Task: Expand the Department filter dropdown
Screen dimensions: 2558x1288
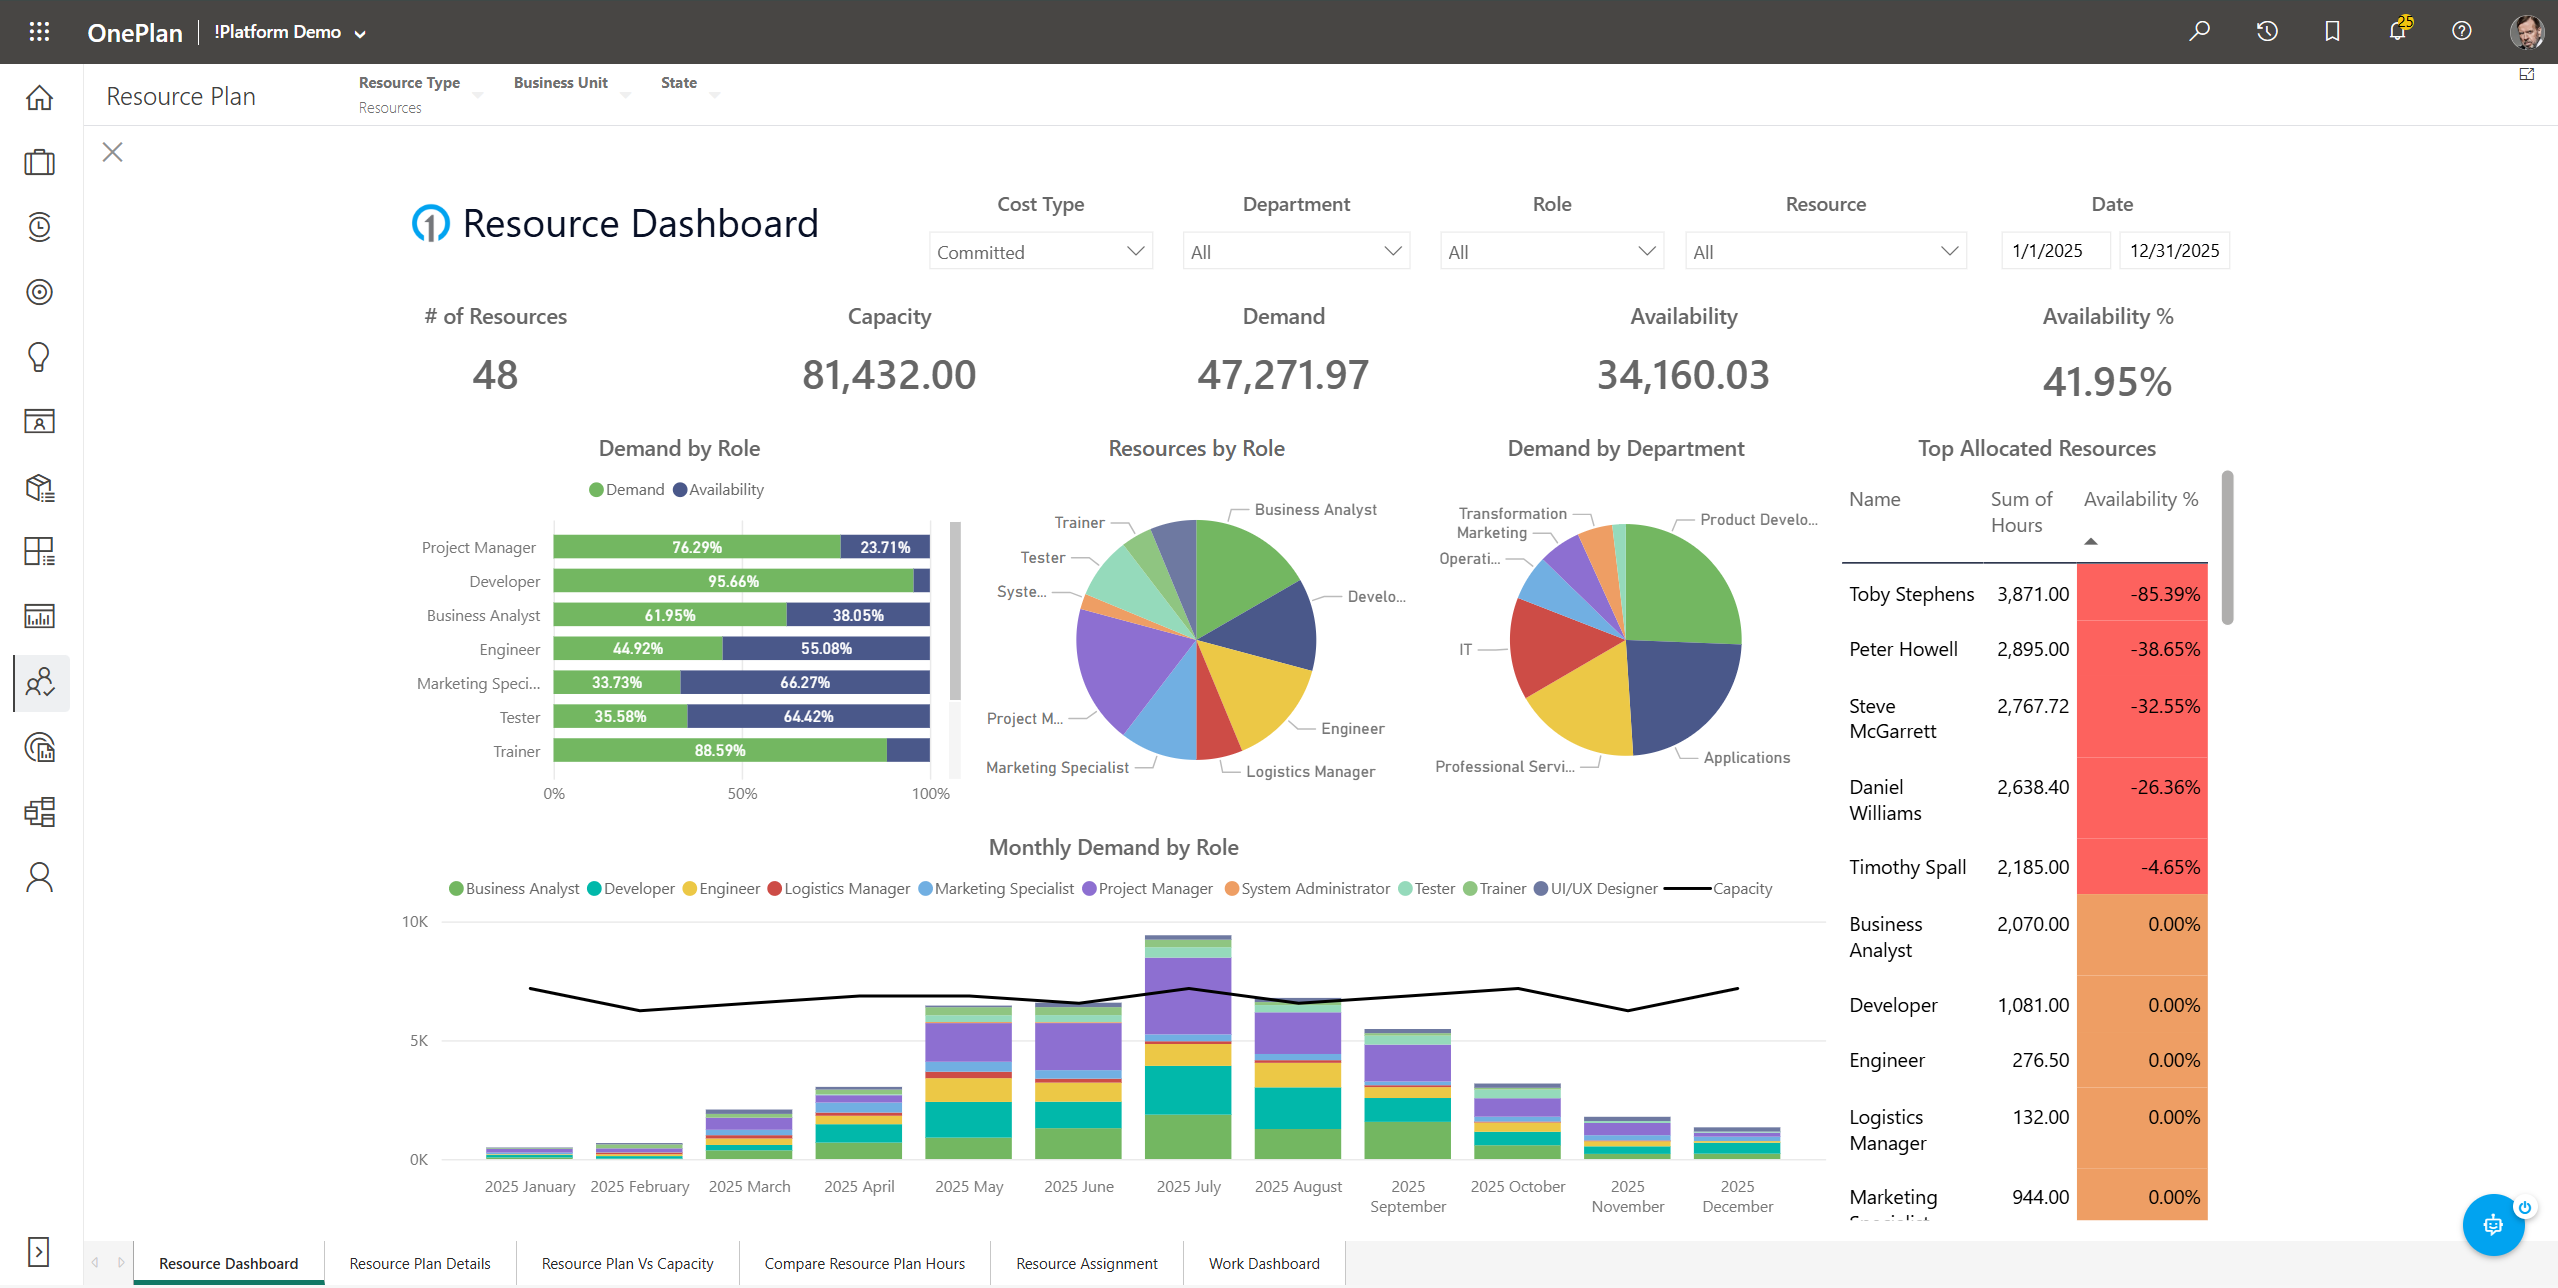Action: (x=1296, y=251)
